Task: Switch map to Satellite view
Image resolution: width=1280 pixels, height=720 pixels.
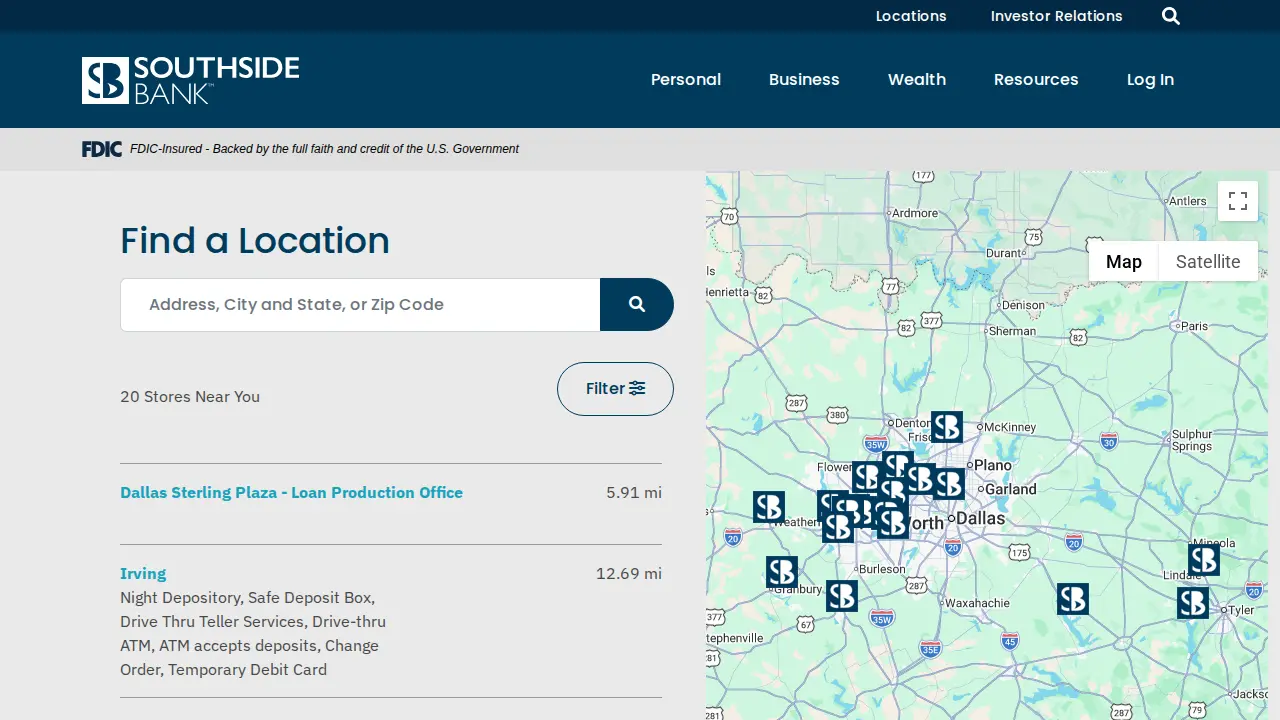Action: [1208, 261]
